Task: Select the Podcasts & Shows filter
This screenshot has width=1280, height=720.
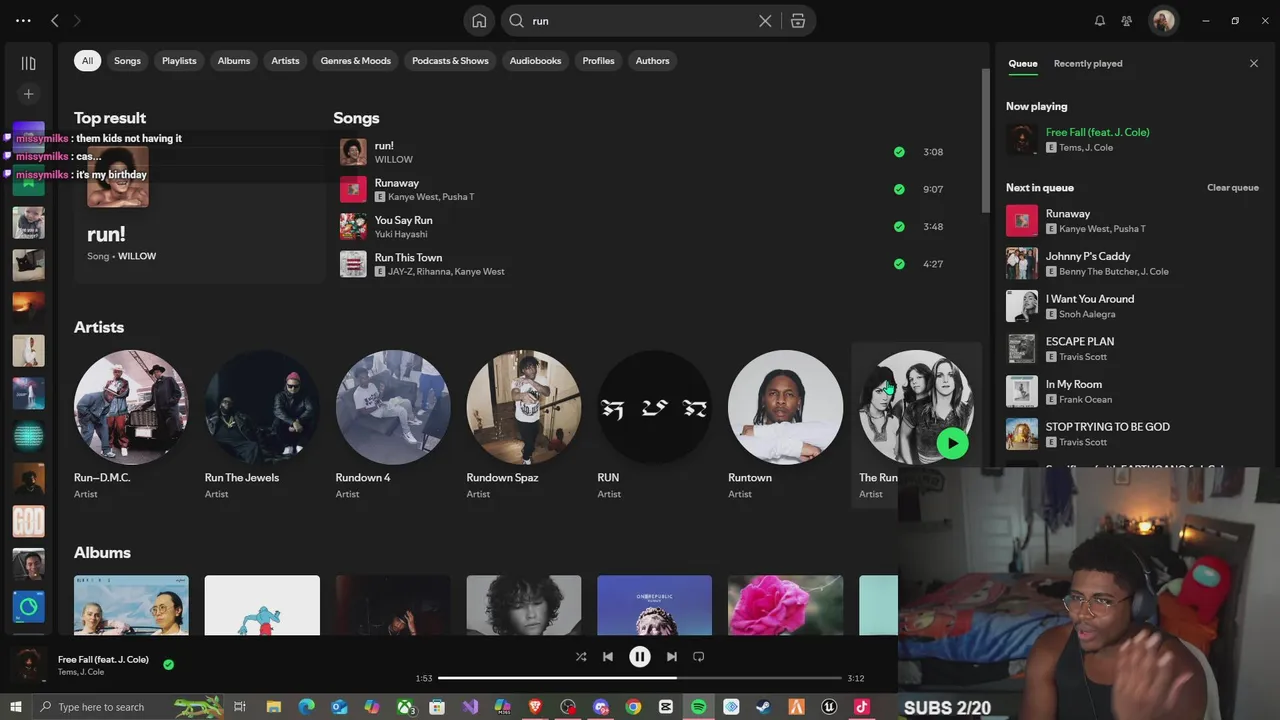Action: [x=450, y=61]
